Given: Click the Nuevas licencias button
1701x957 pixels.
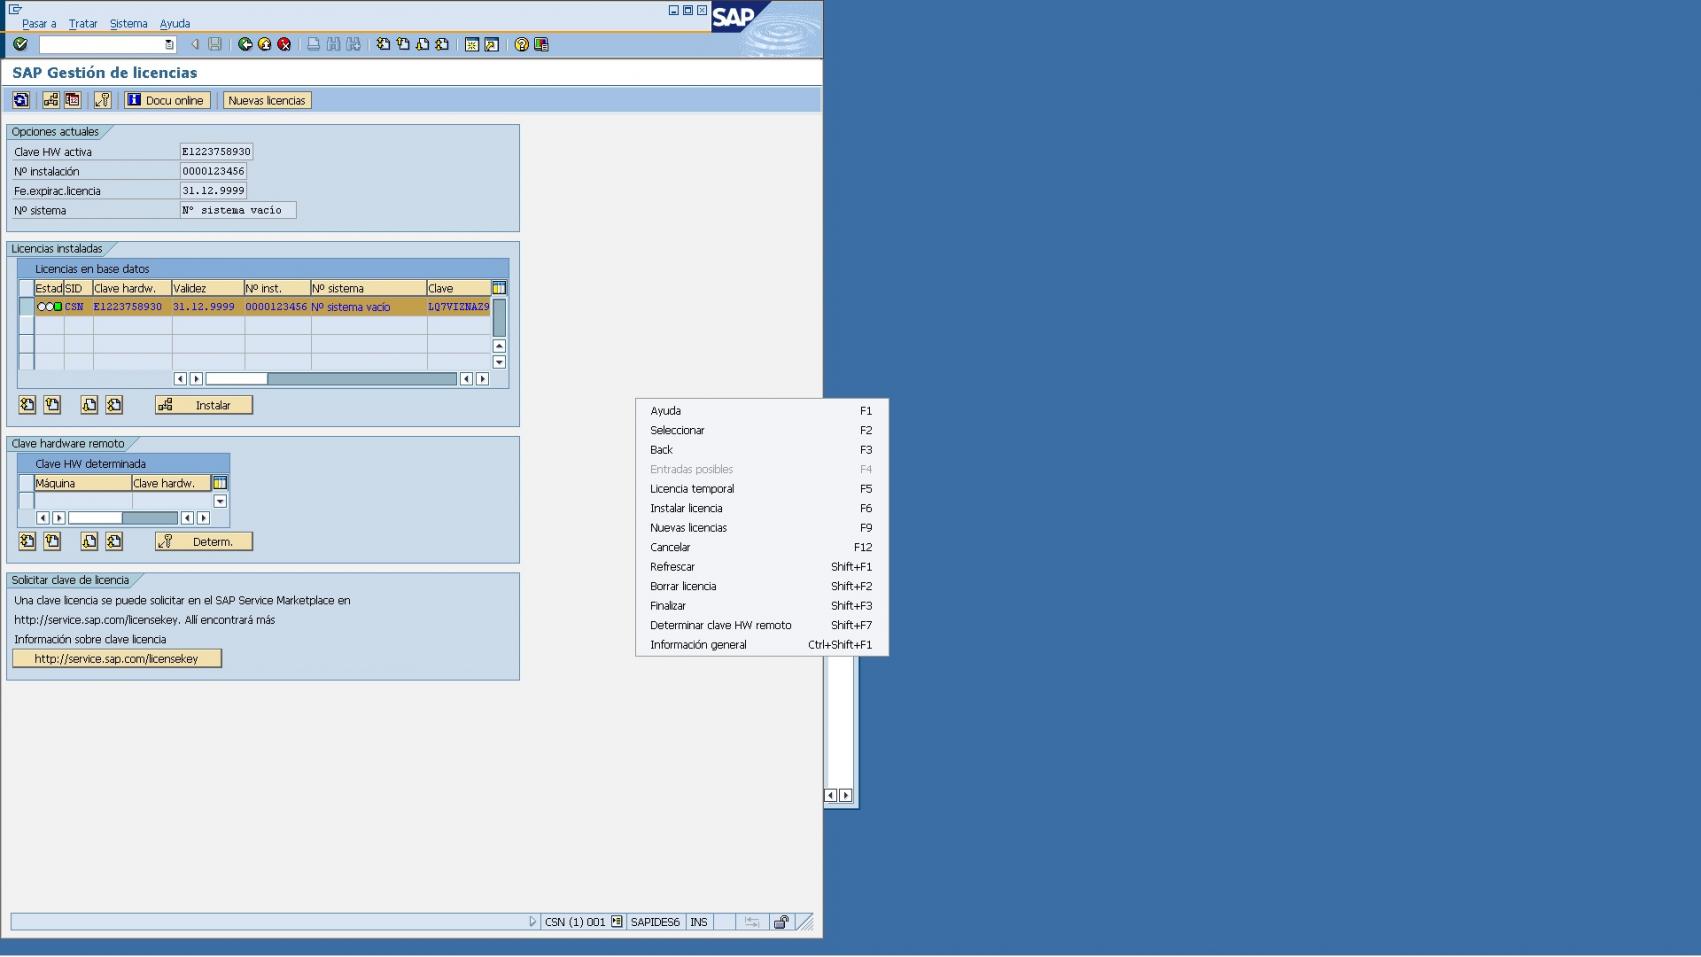Looking at the screenshot, I should tap(267, 100).
